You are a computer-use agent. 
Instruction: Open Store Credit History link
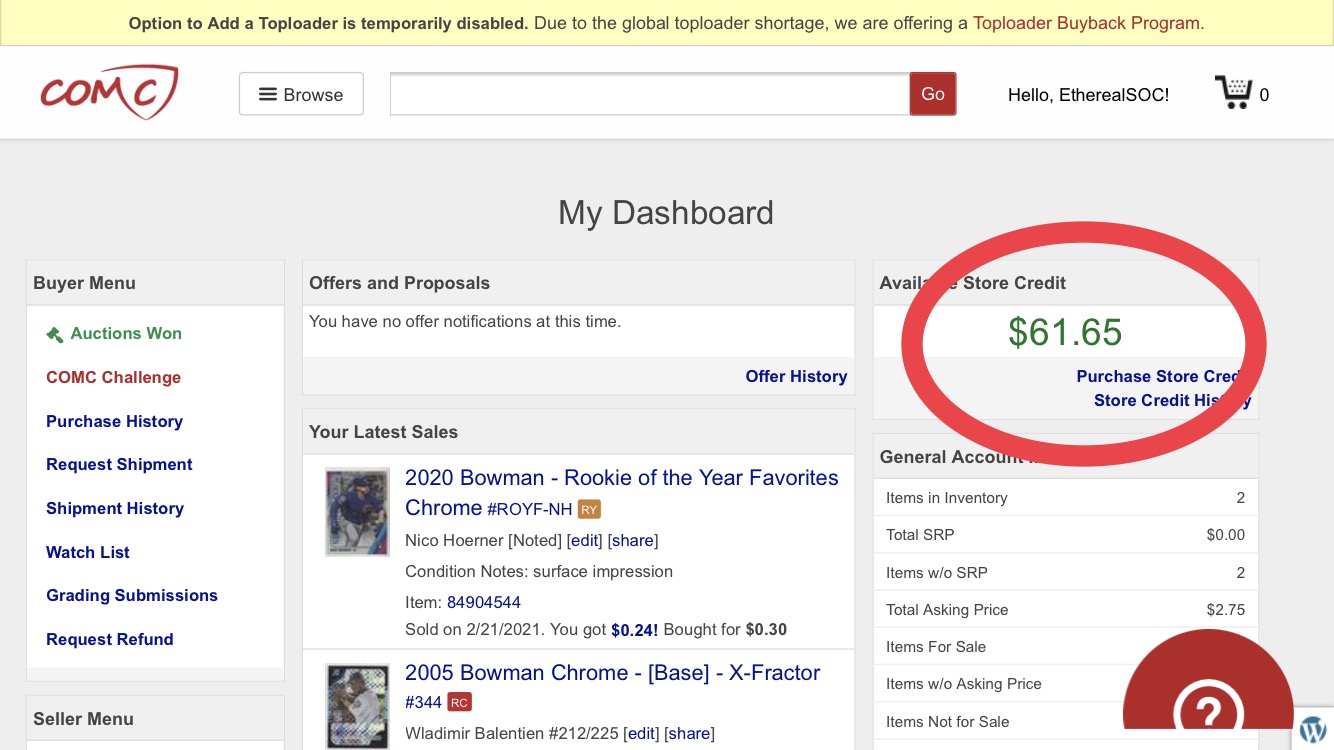1172,400
